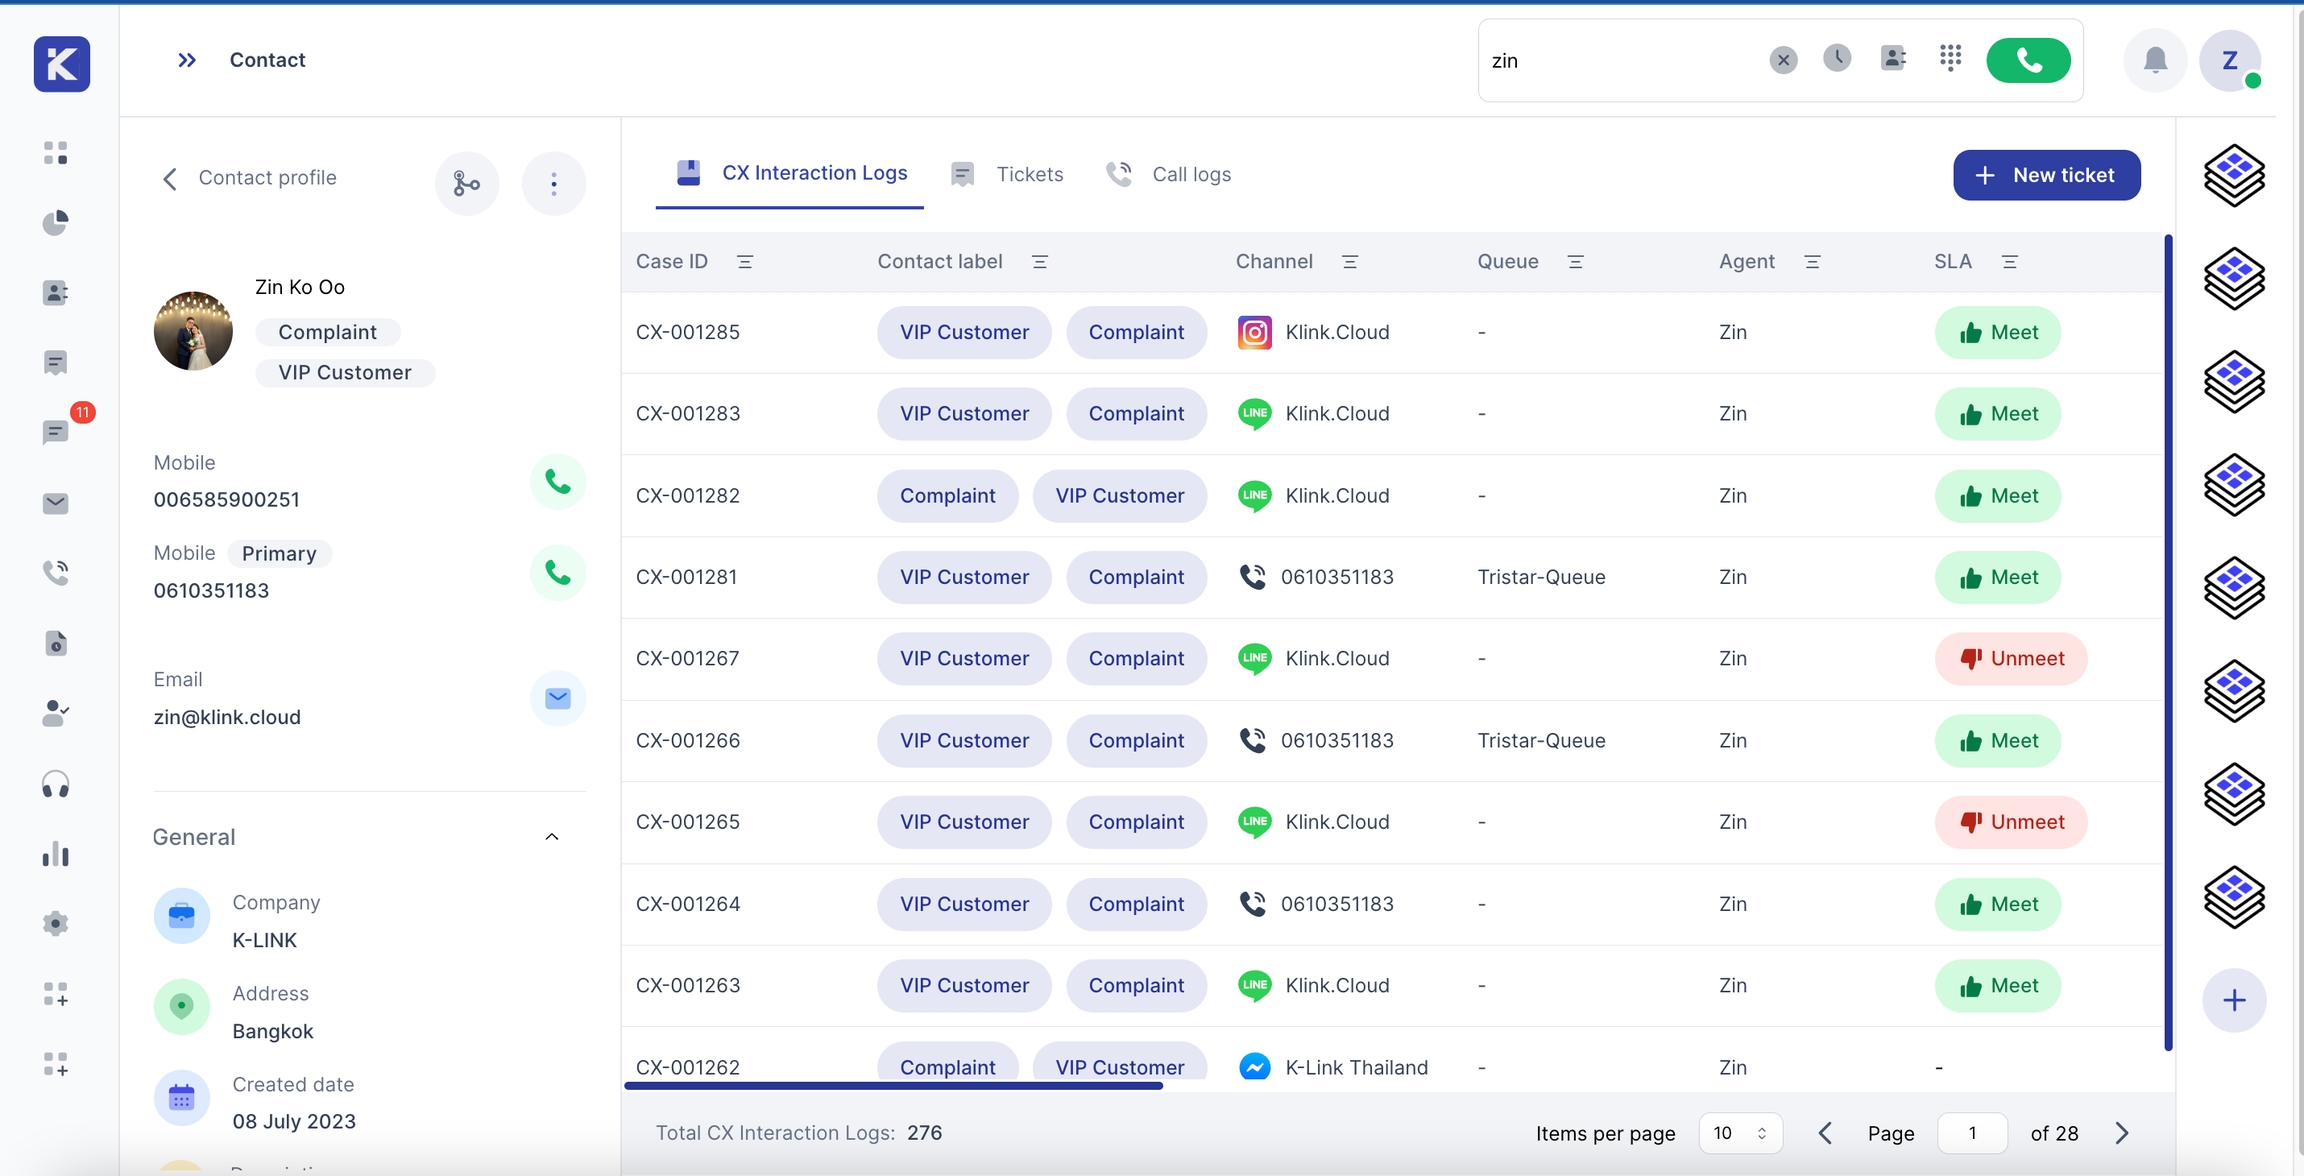Call mobile number 006585900251
The height and width of the screenshot is (1176, 2304).
click(x=557, y=483)
